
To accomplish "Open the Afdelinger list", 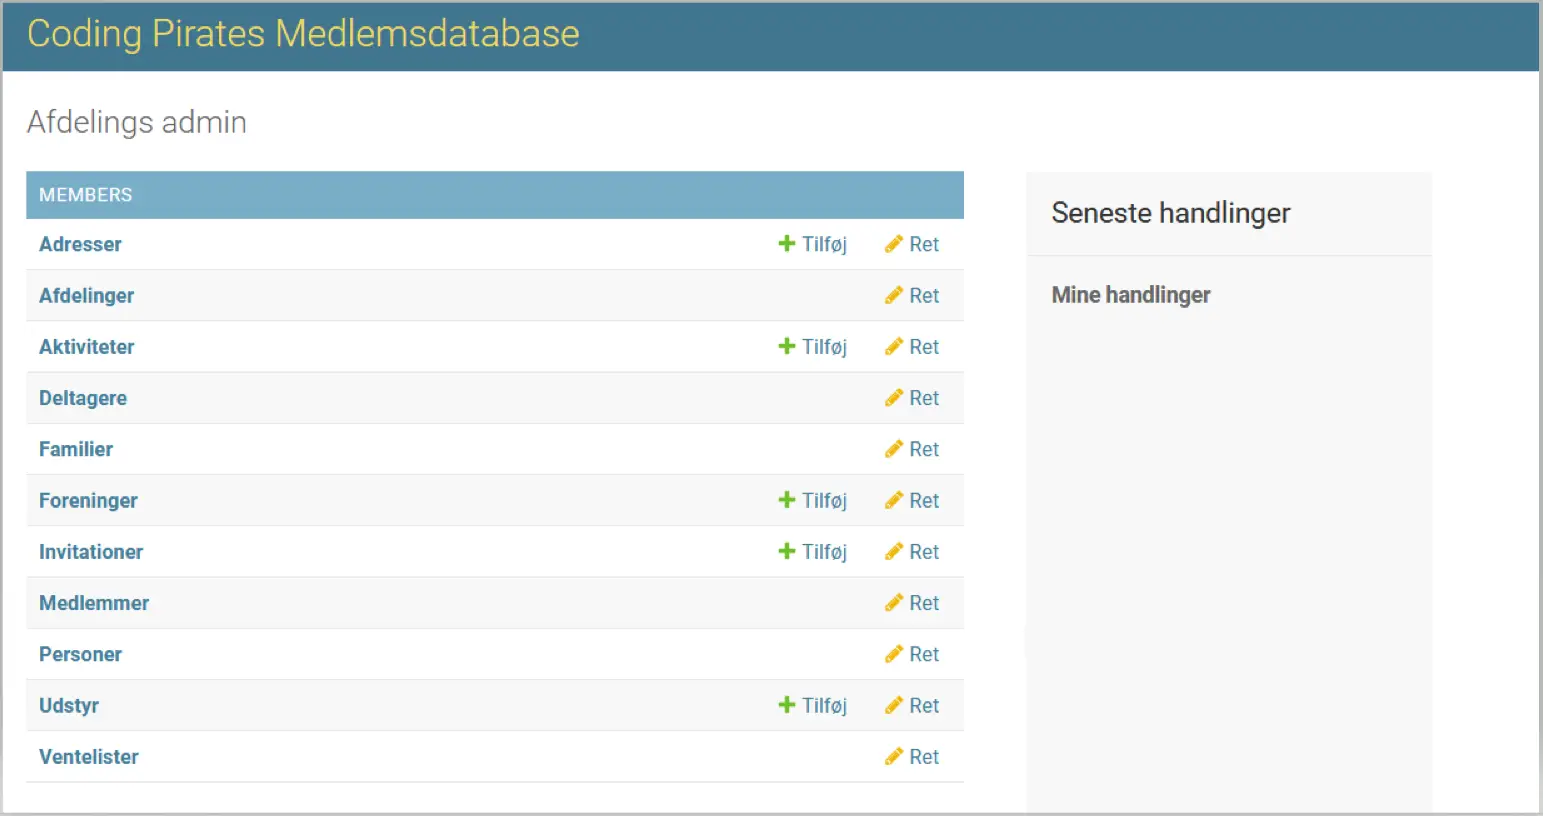I will pos(86,295).
